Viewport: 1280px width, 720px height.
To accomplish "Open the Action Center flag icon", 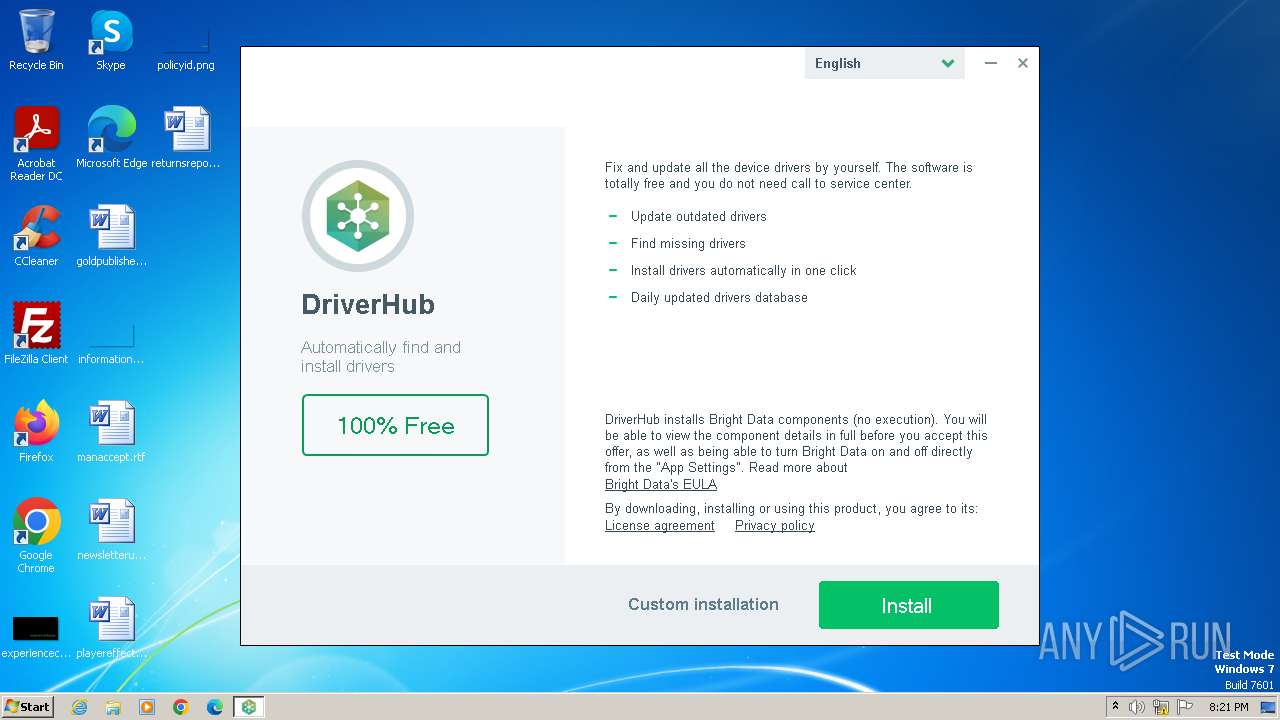I will (1185, 707).
